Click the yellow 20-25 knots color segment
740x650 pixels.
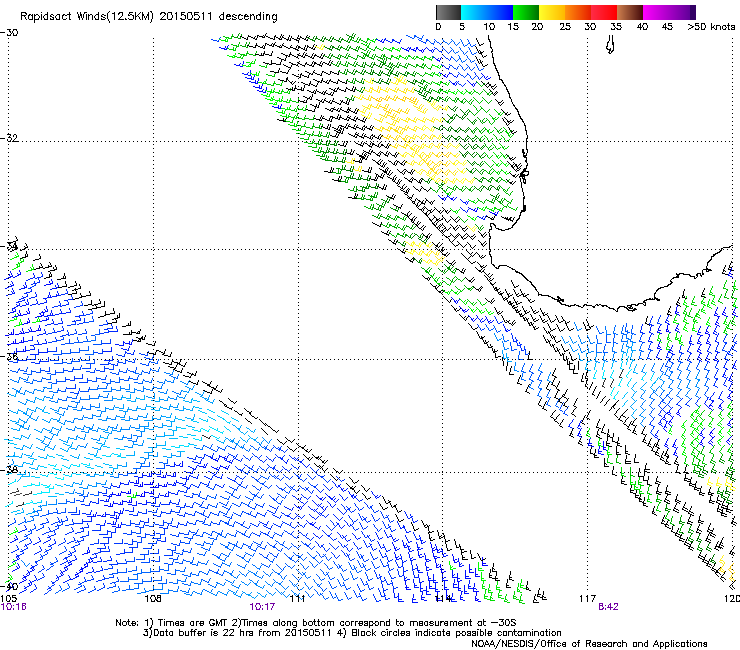coord(552,12)
